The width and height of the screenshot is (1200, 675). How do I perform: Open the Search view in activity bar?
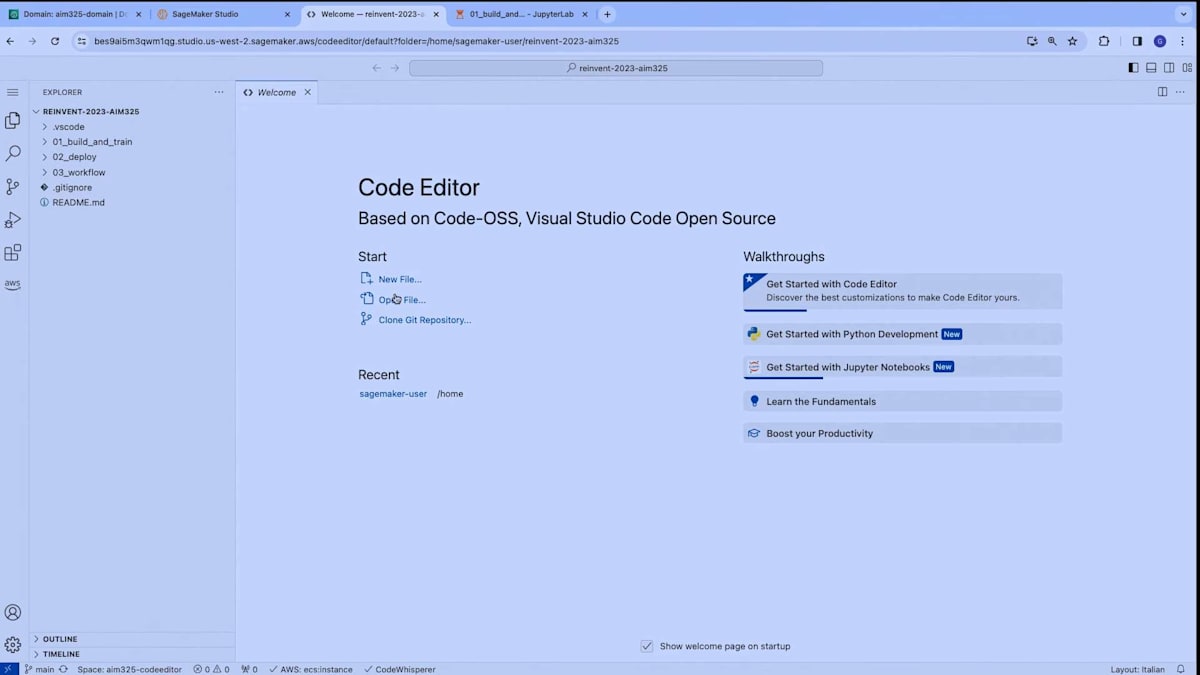[x=13, y=154]
